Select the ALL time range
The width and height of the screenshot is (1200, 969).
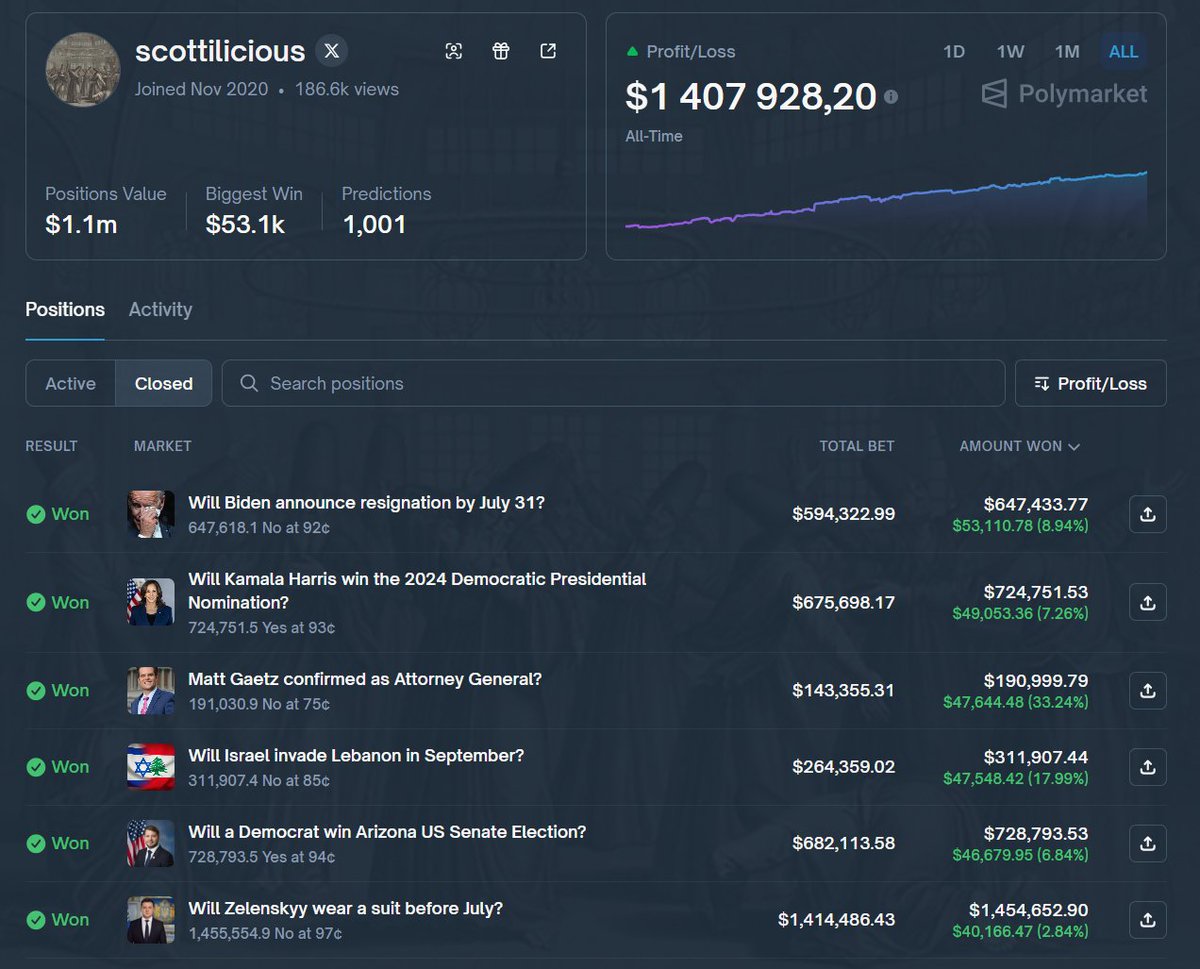coord(1123,51)
